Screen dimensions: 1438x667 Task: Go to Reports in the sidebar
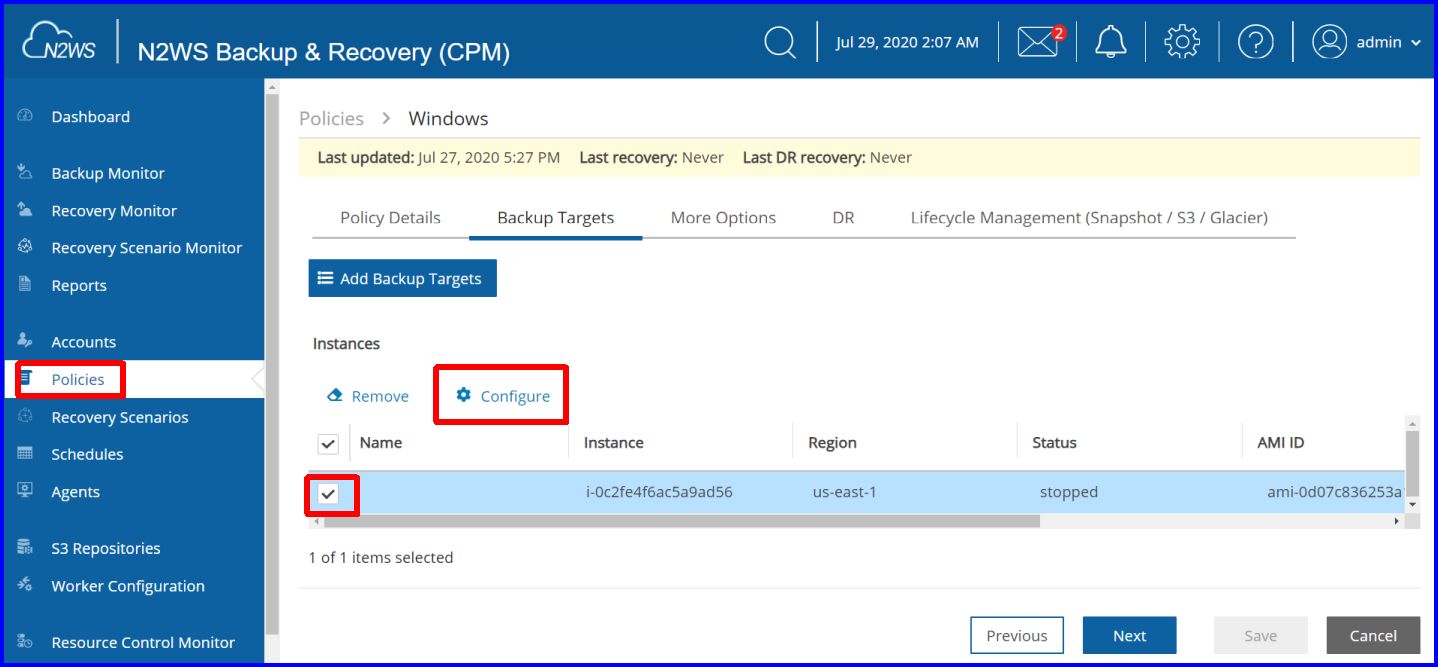click(79, 285)
